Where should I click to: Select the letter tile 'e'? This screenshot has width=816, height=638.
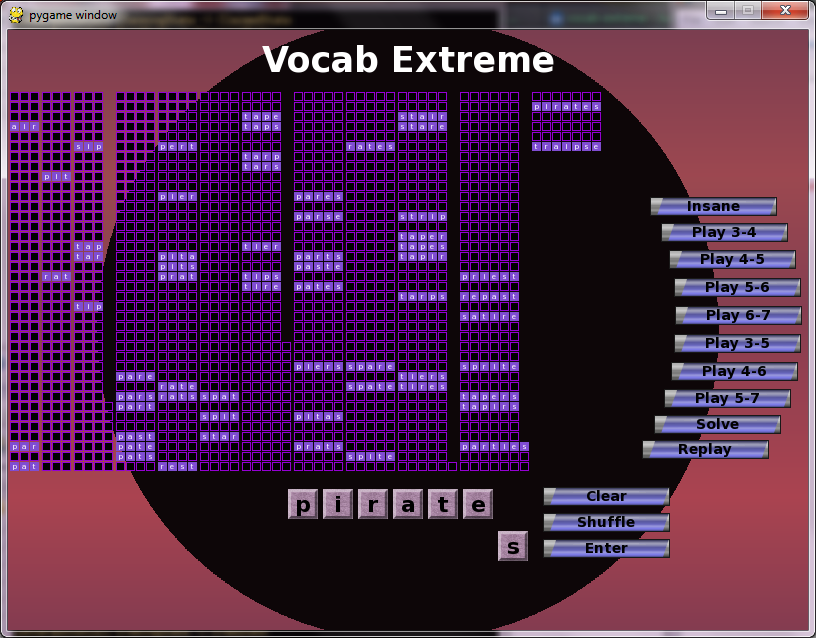coord(478,505)
